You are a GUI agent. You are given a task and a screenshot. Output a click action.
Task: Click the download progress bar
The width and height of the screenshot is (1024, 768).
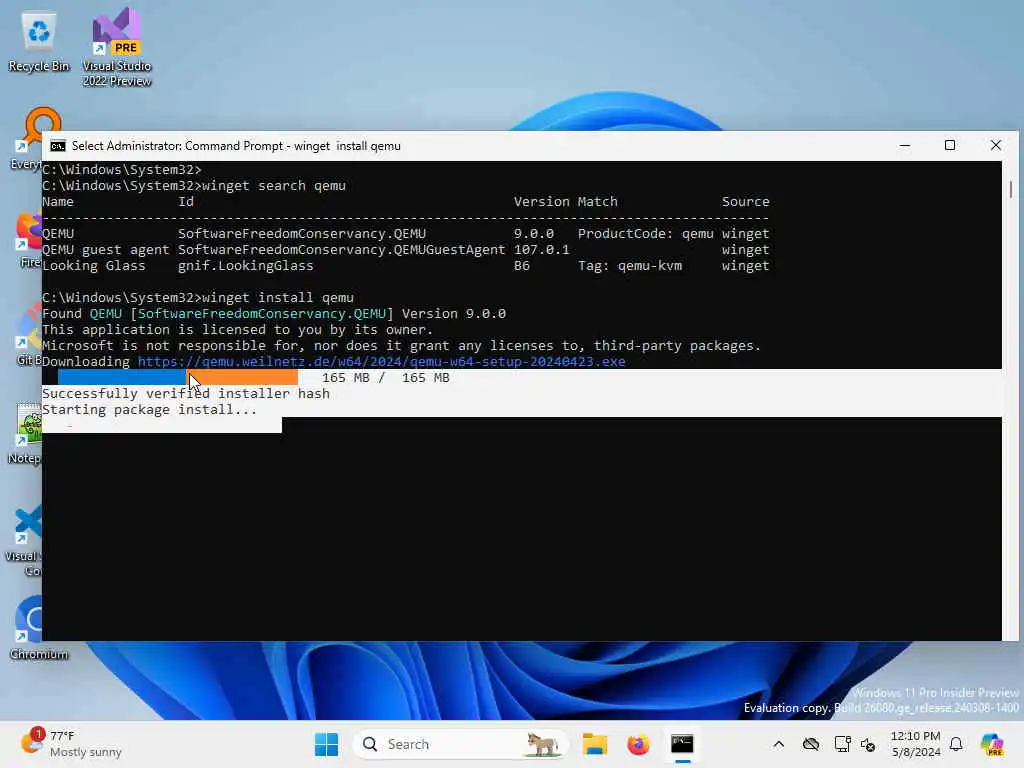click(x=178, y=377)
